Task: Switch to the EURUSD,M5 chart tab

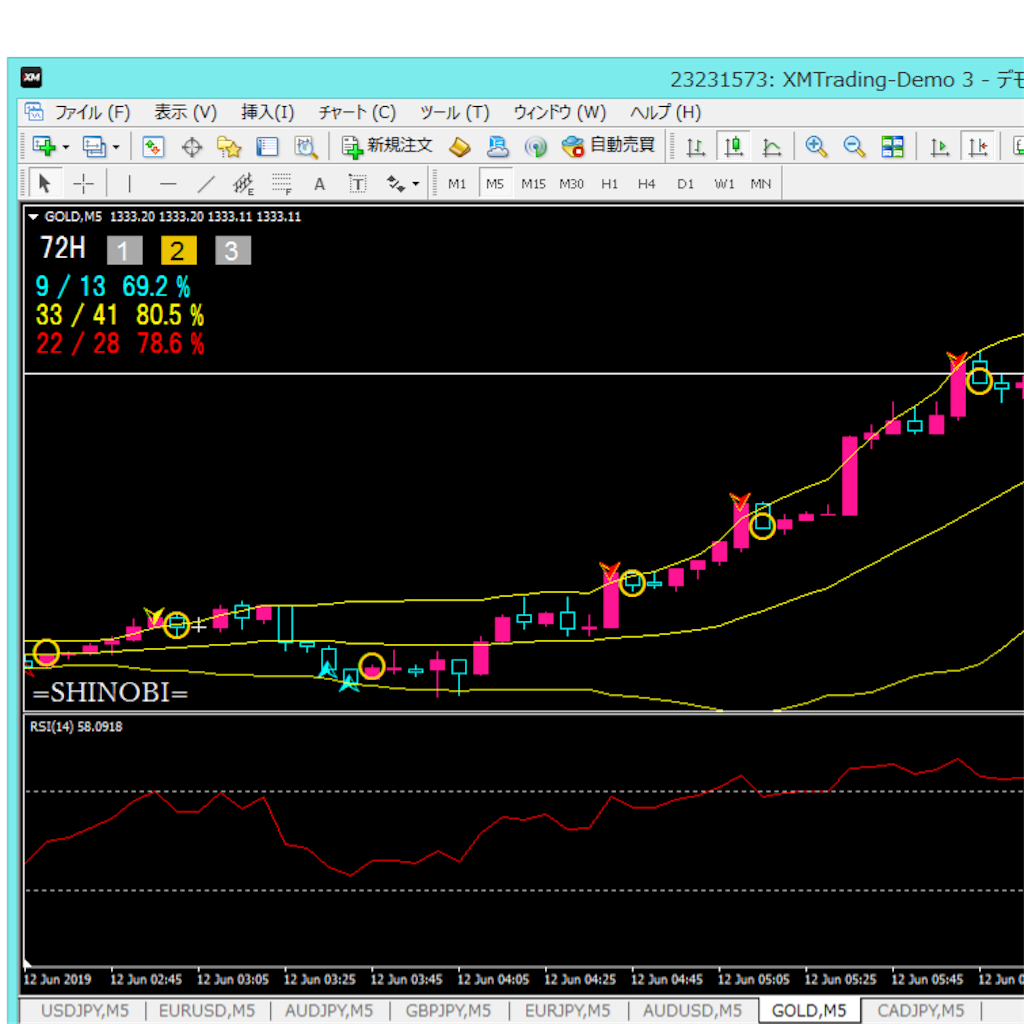Action: coord(206,1010)
